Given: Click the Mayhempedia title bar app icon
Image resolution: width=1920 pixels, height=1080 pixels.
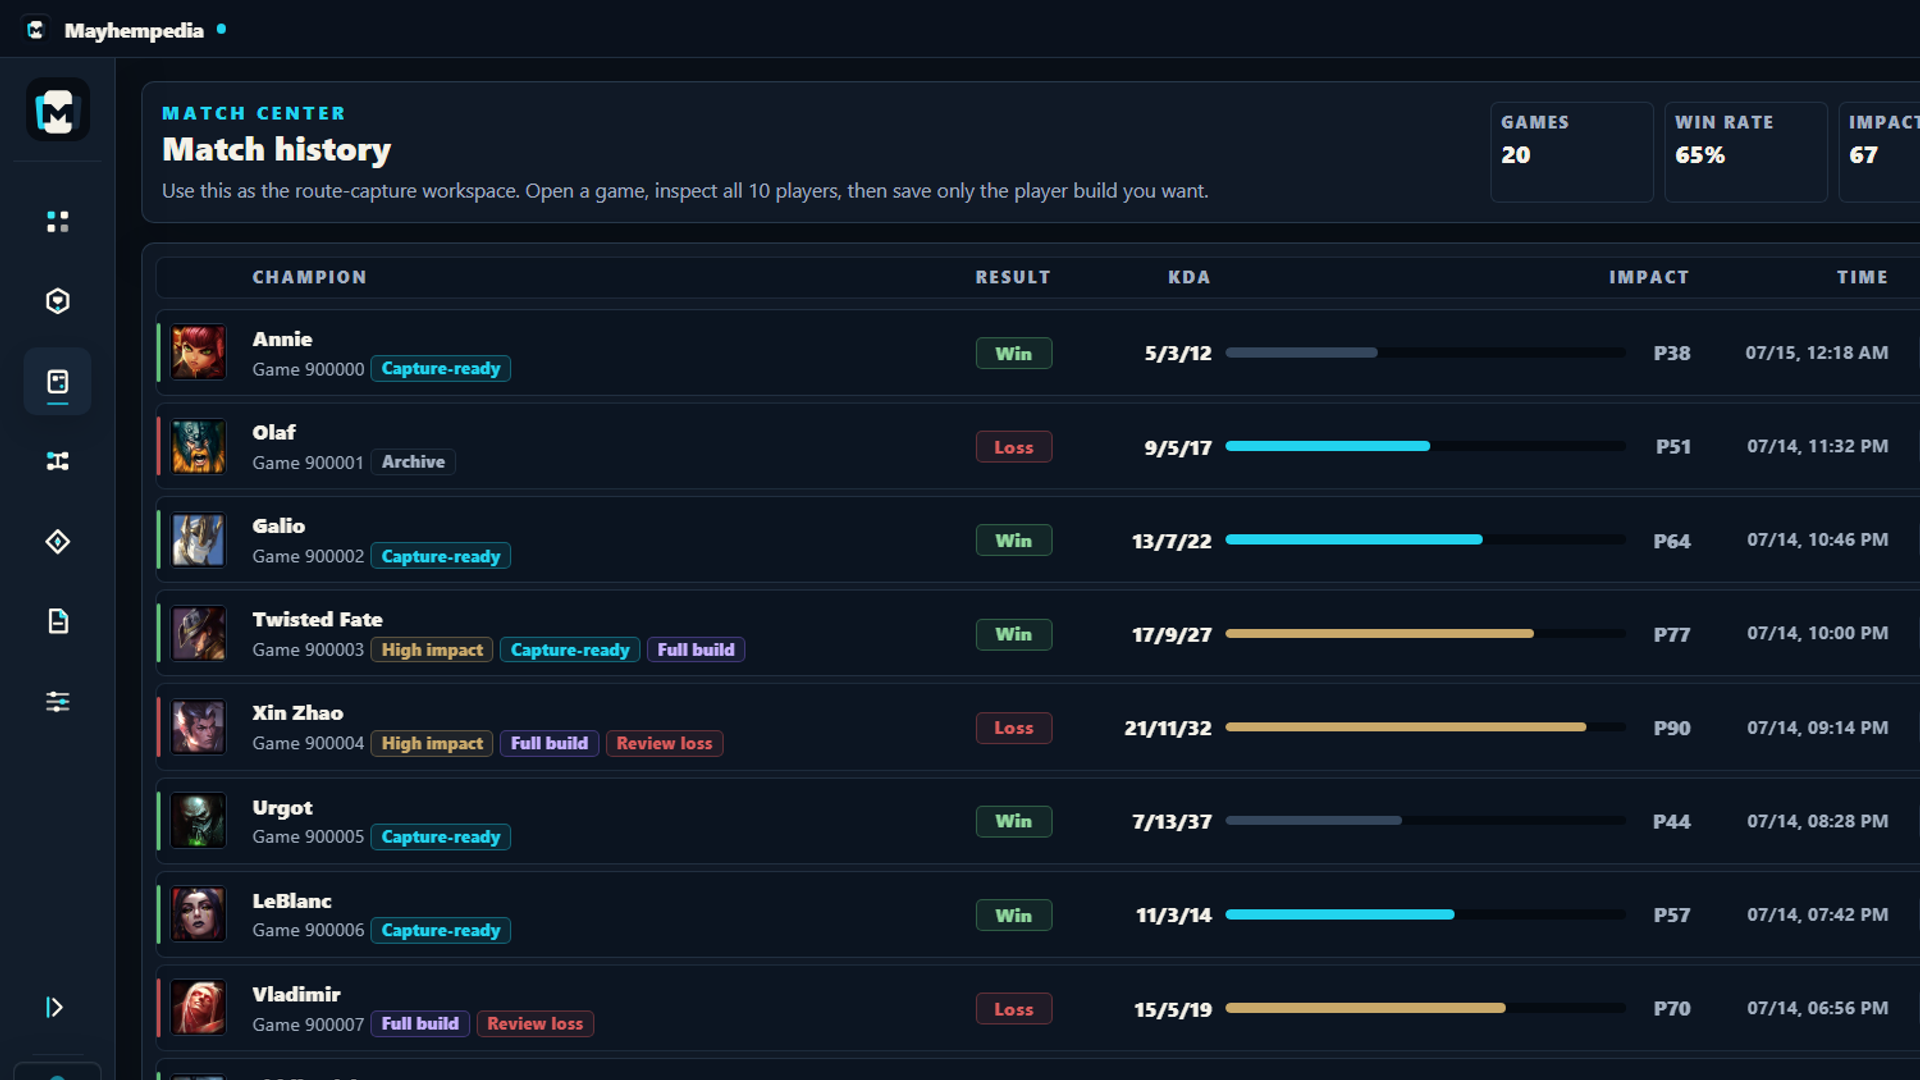Looking at the screenshot, I should point(36,29).
